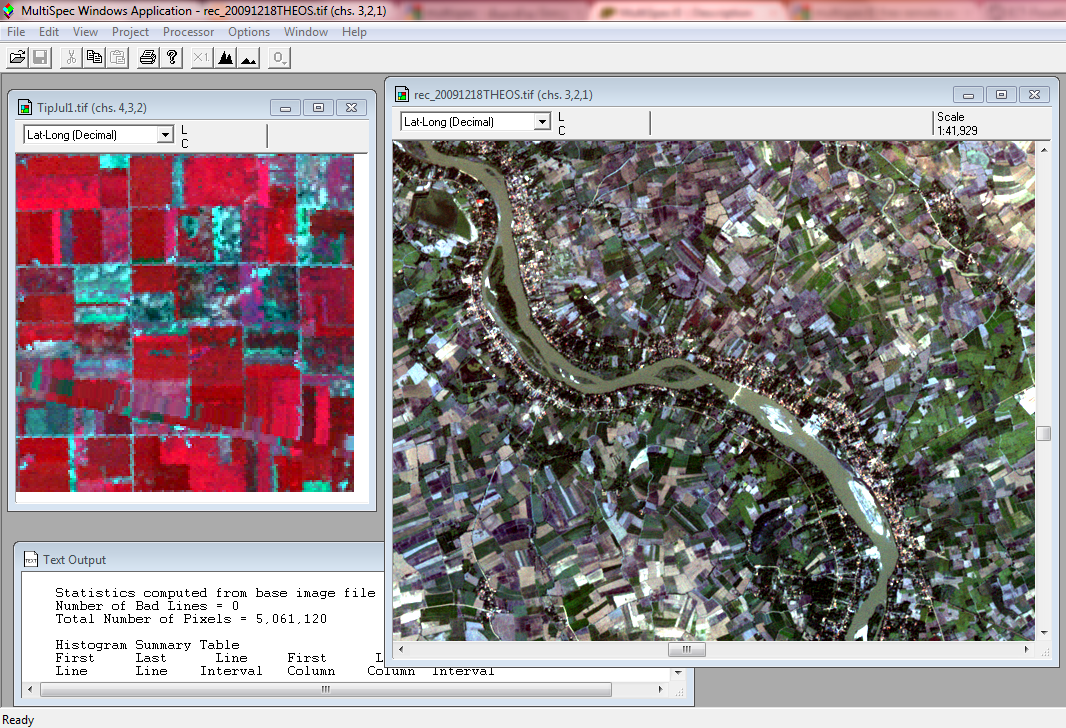Open an image file using the toolbar
Viewport: 1066px width, 728px height.
[16, 57]
